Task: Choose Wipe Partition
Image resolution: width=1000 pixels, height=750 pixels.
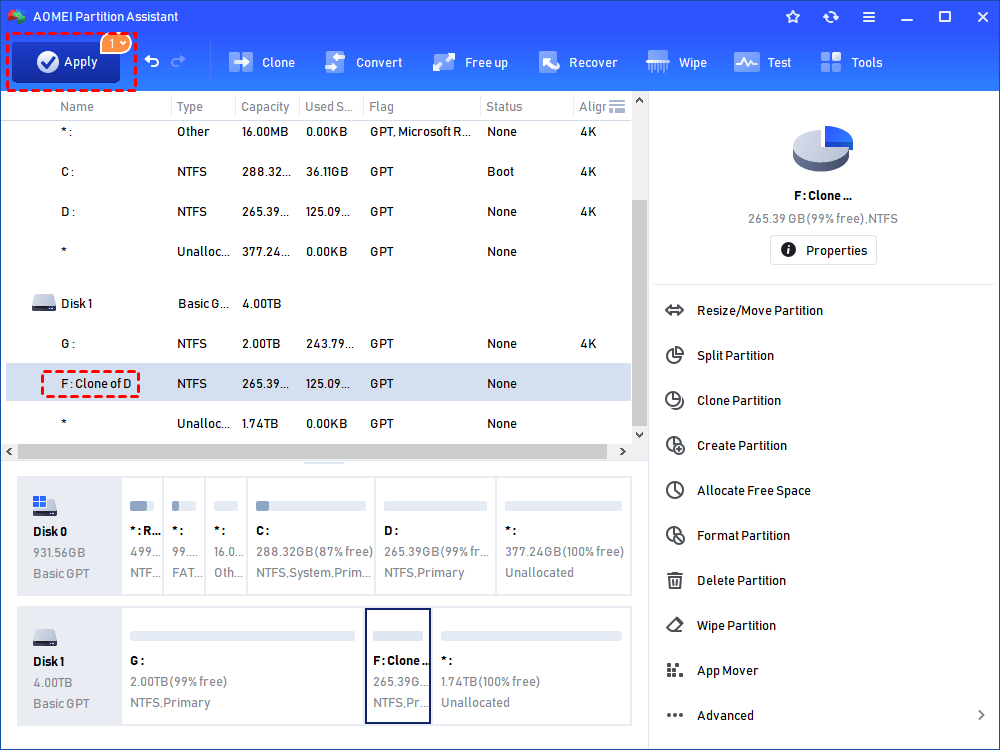Action: 736,626
